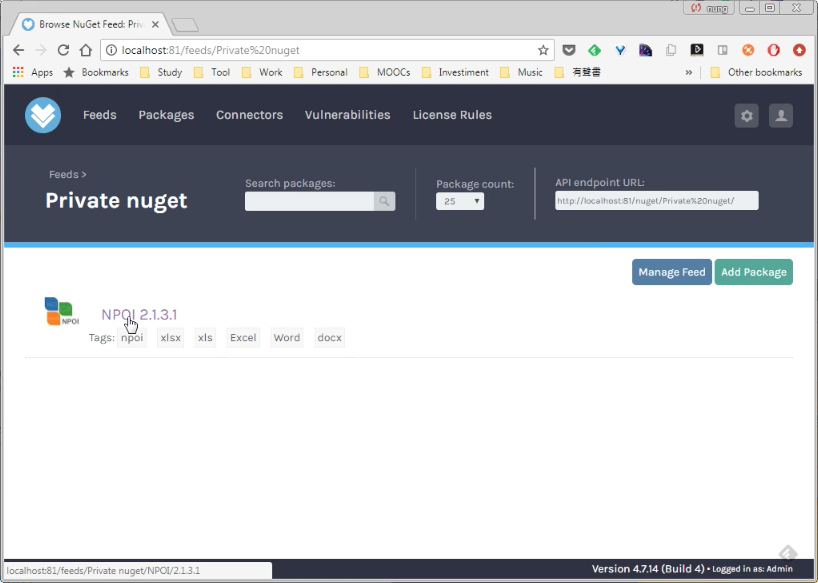
Task: Open the MOOCs bookmarks folder
Action: tap(385, 72)
